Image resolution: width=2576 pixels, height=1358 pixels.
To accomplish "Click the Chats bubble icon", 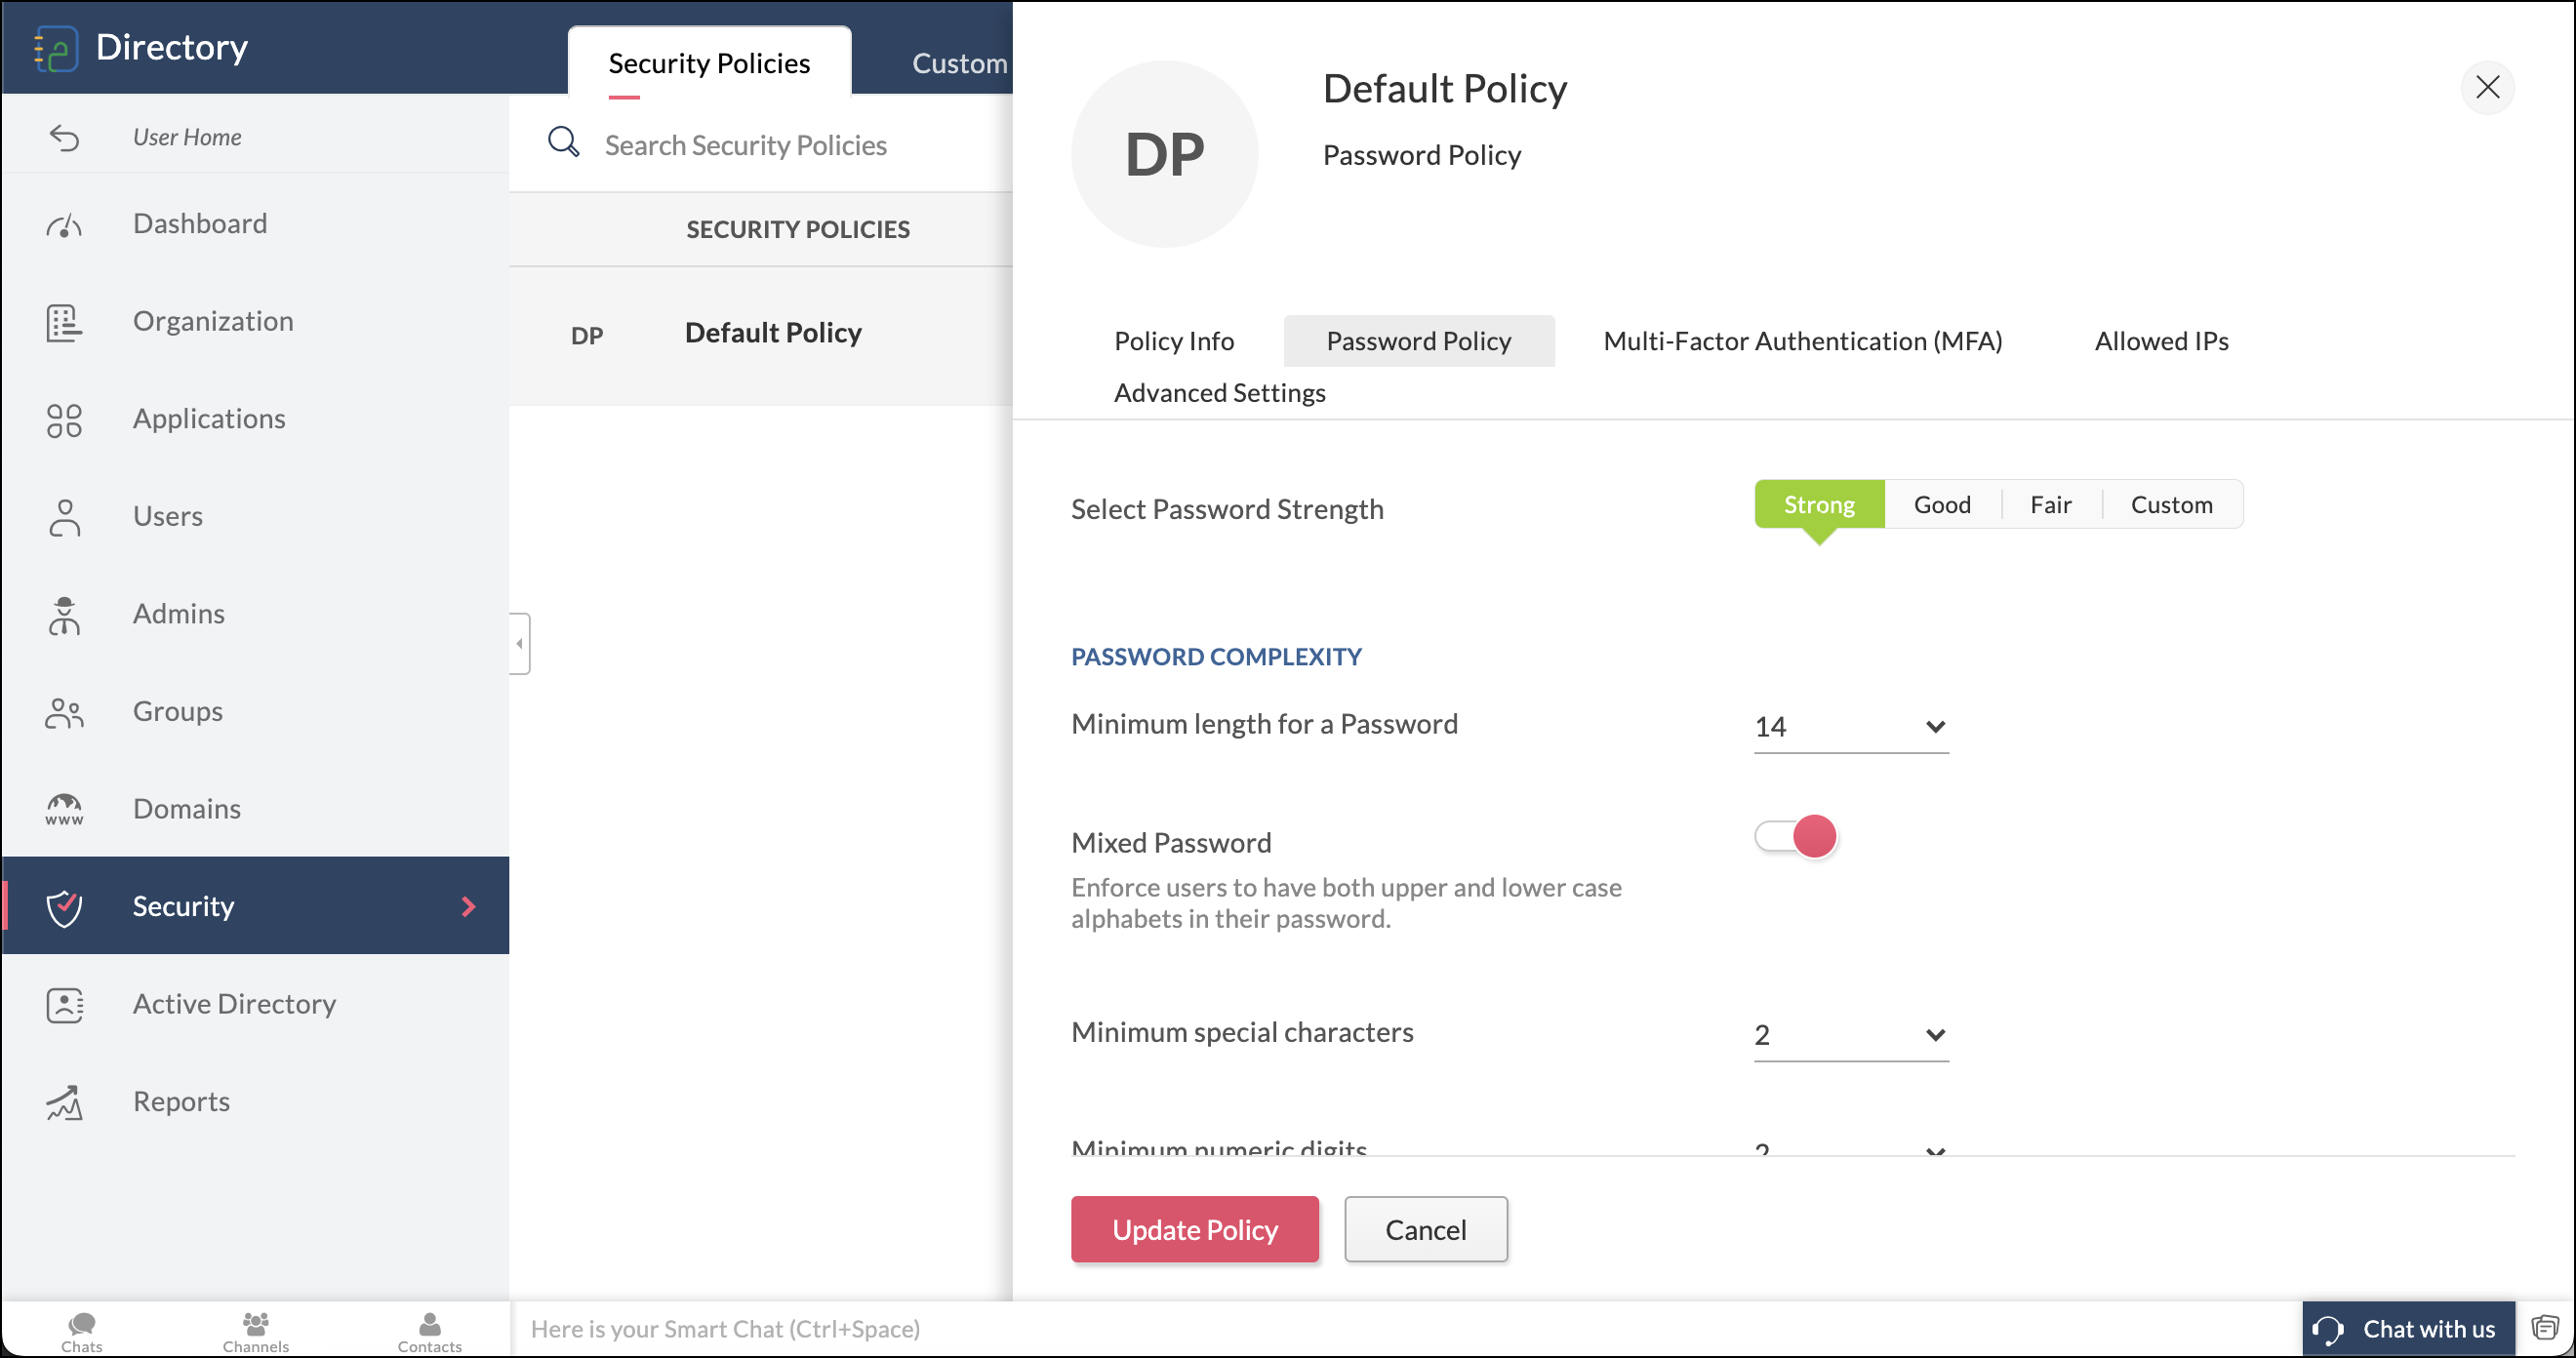I will coord(81,1324).
